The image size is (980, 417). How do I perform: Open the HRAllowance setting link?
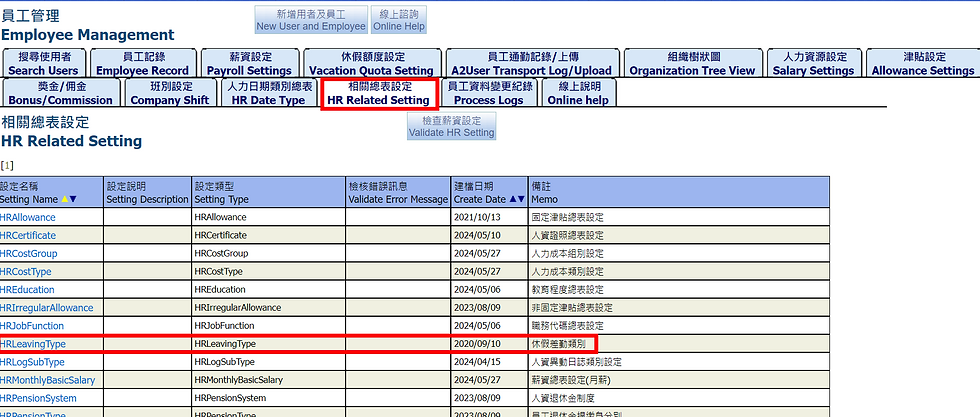pyautogui.click(x=28, y=218)
